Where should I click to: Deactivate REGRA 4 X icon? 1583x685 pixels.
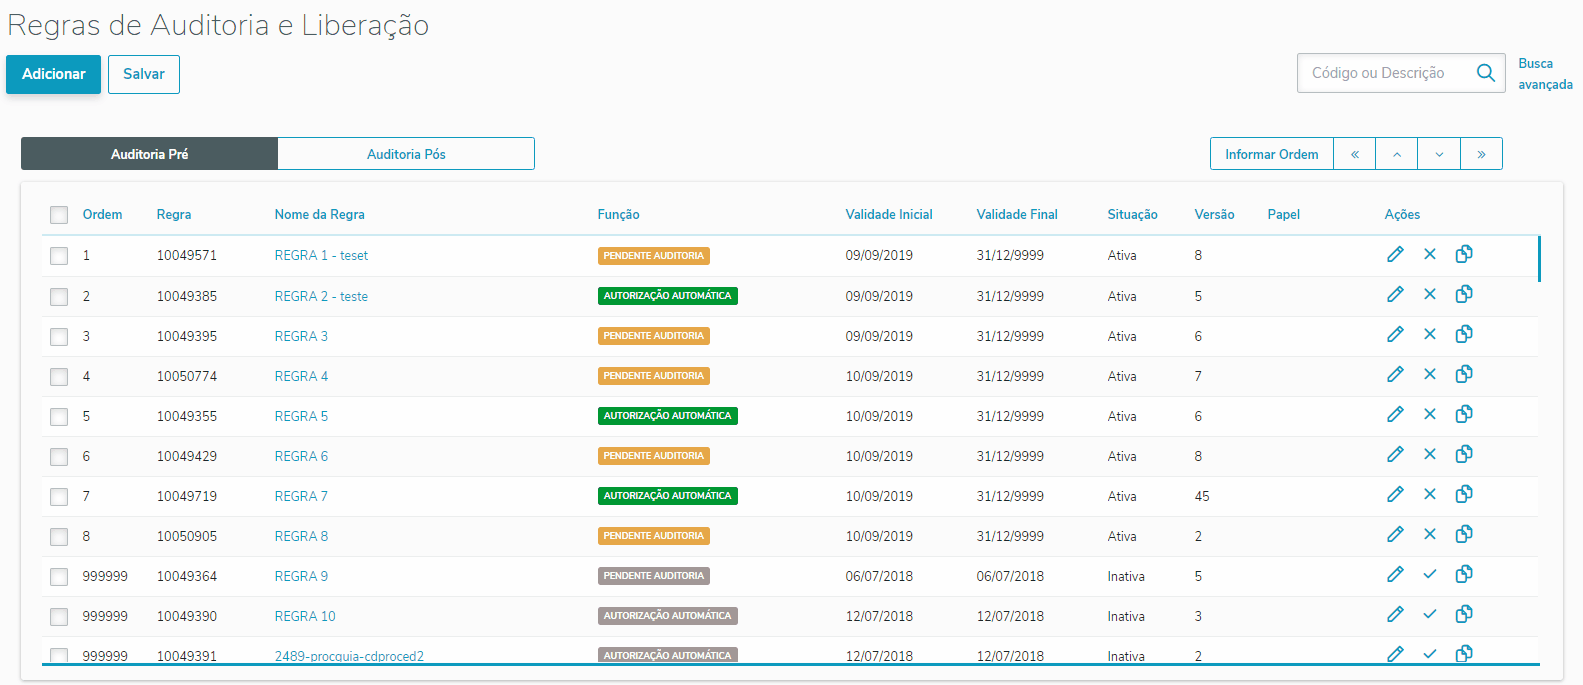coord(1430,374)
